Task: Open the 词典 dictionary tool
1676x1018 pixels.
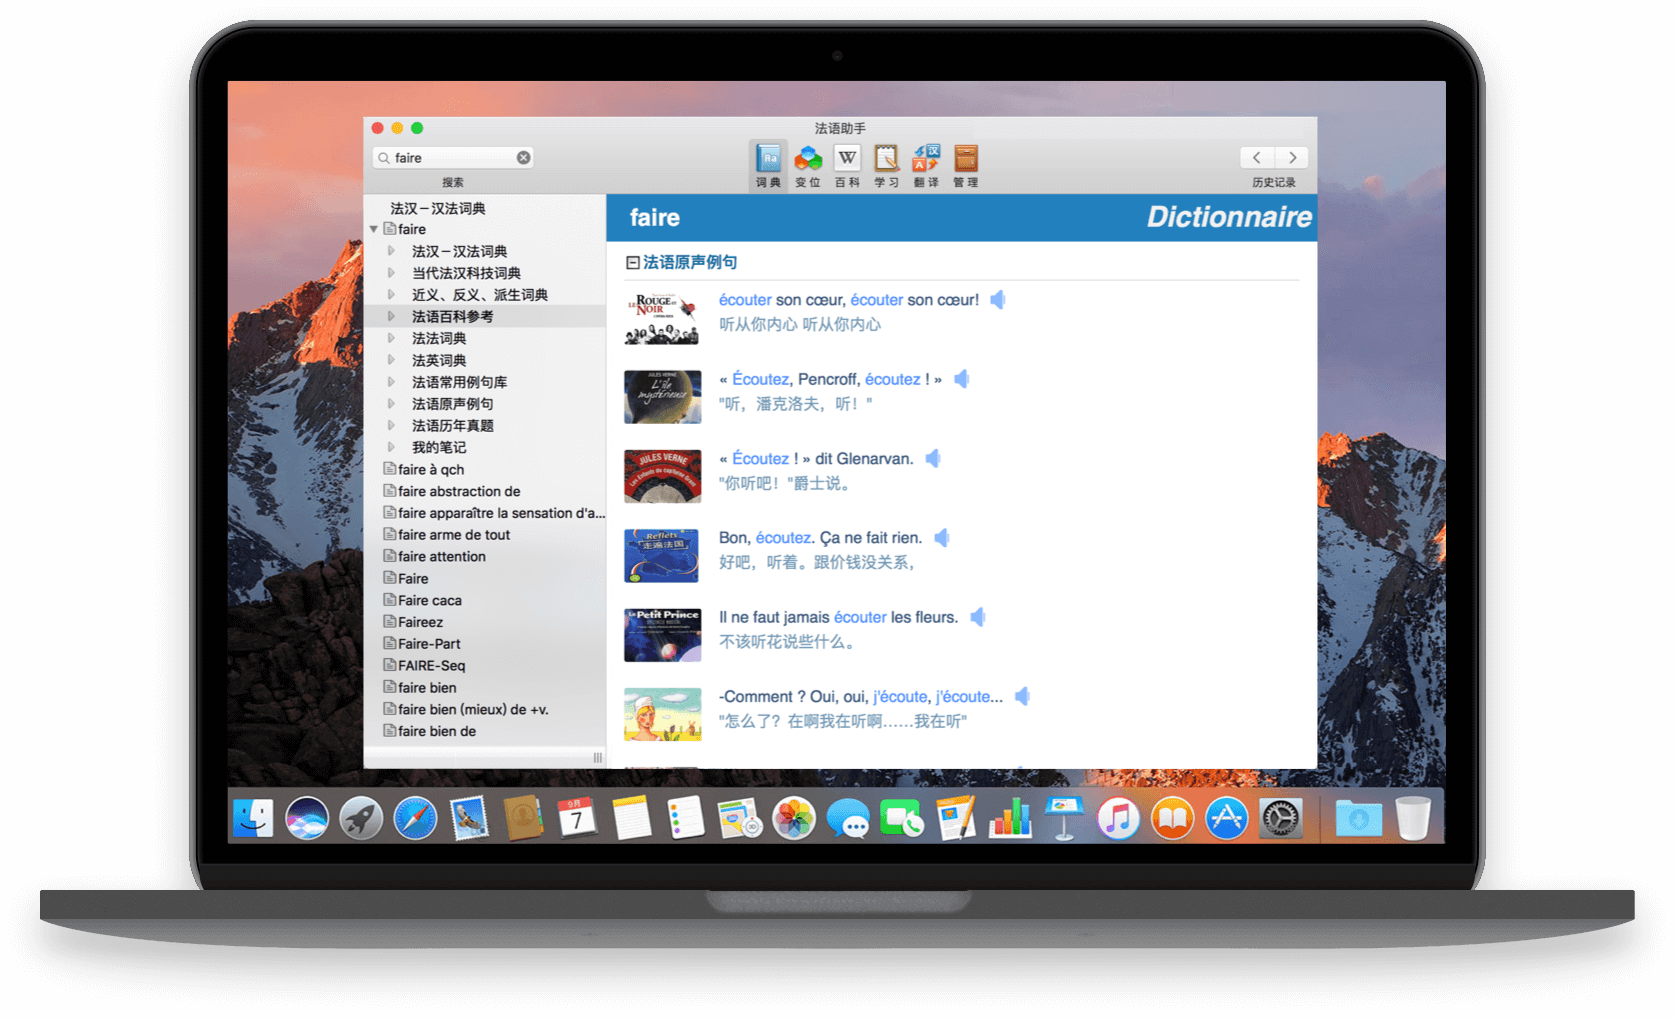Action: coord(768,163)
